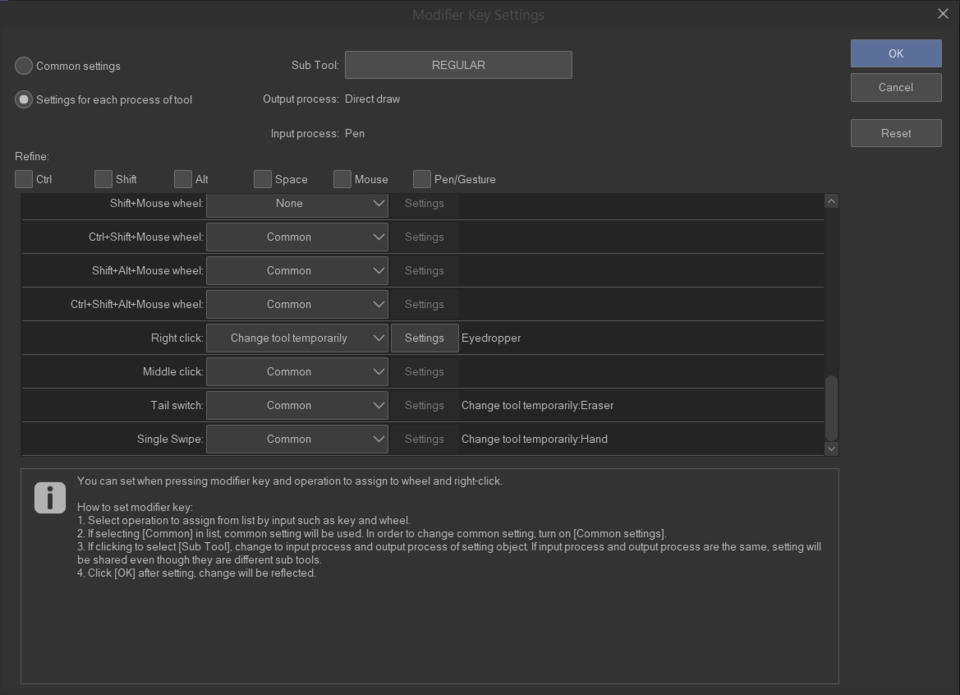Image resolution: width=960 pixels, height=695 pixels.
Task: Close the Modifier Key Settings dialog
Action: [943, 13]
